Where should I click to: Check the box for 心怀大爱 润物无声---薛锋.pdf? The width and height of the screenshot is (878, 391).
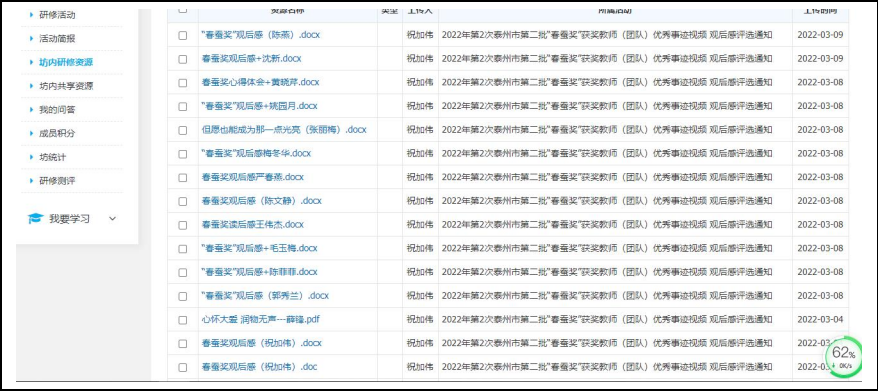pyautogui.click(x=183, y=320)
